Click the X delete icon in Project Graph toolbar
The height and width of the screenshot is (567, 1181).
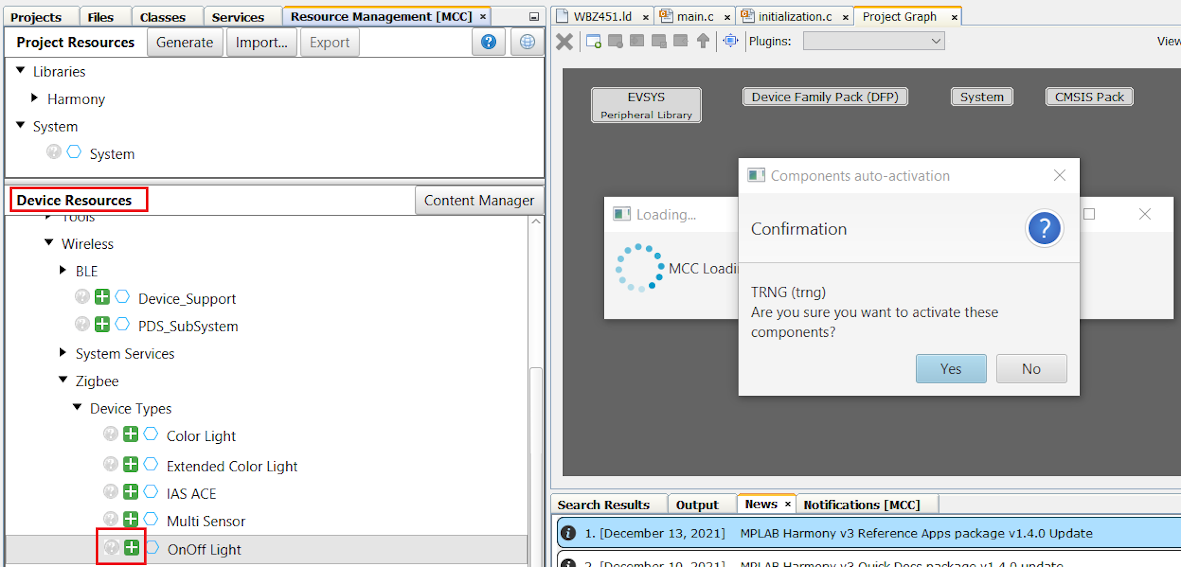(x=564, y=41)
